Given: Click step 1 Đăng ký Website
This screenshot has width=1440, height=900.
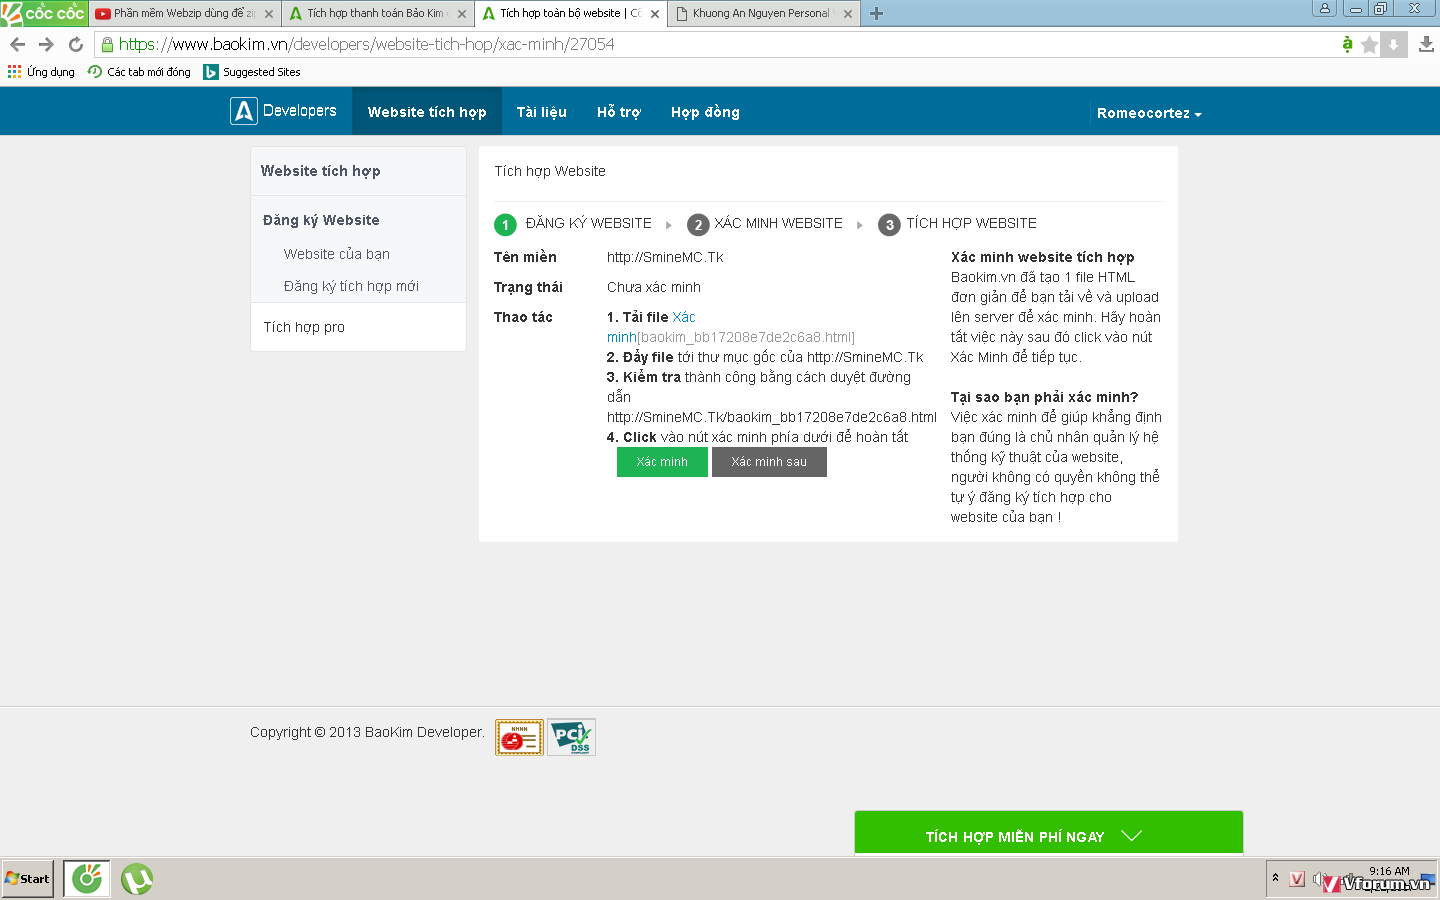Looking at the screenshot, I should click(573, 224).
